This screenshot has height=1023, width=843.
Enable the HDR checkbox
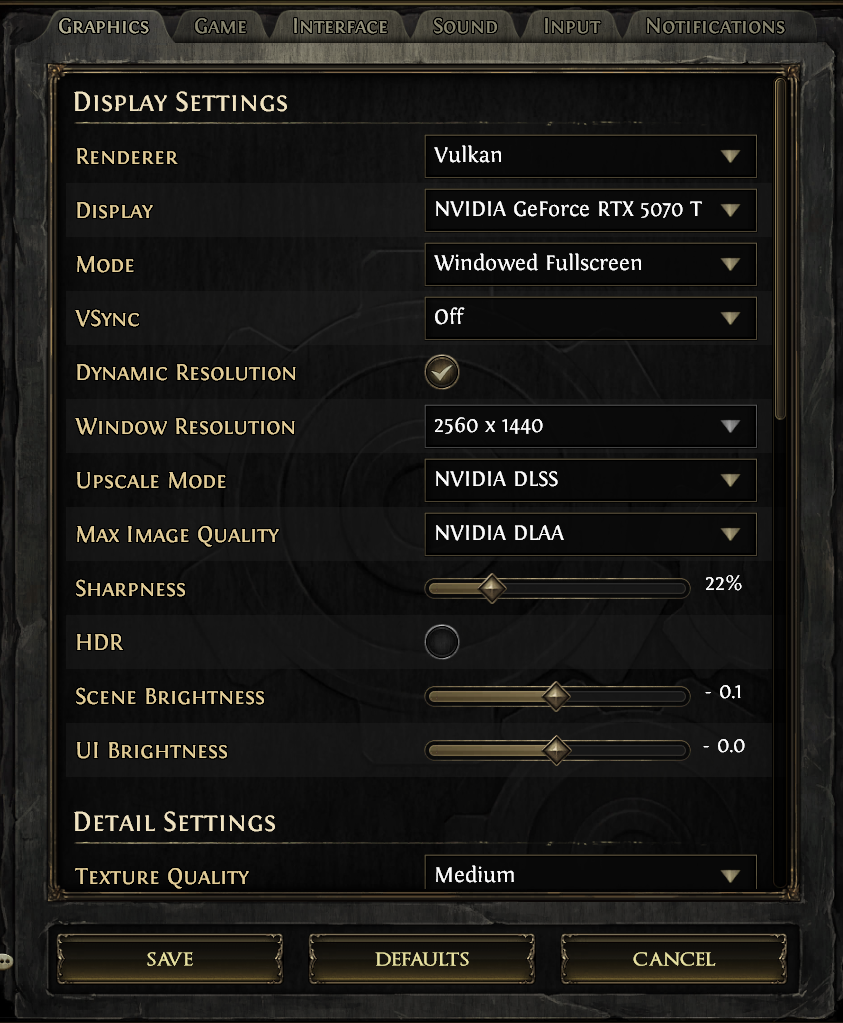click(442, 642)
